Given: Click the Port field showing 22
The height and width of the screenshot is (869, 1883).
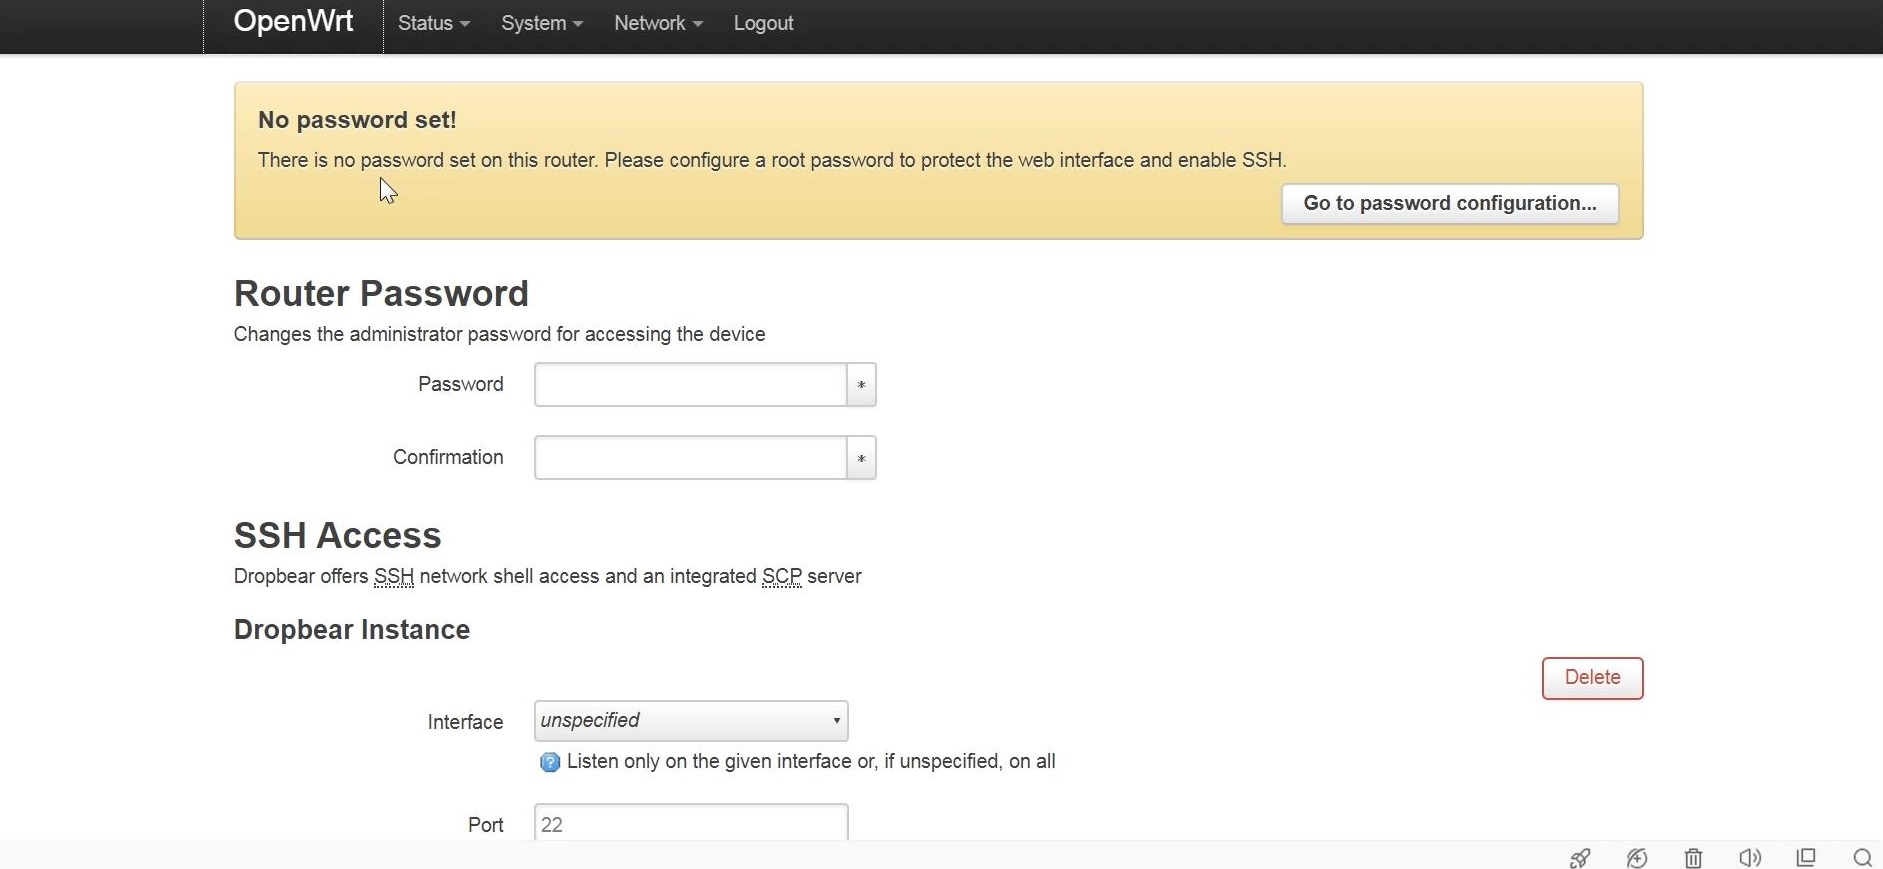Looking at the screenshot, I should click(690, 823).
